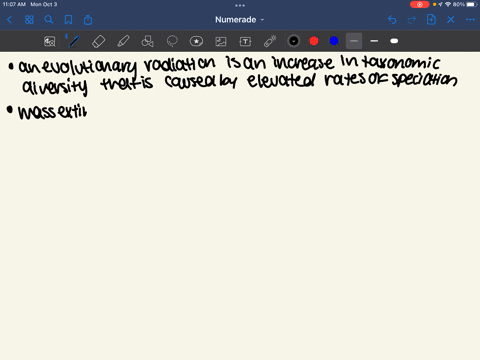
Task: Tap the red screen recording indicator
Action: tap(420, 5)
